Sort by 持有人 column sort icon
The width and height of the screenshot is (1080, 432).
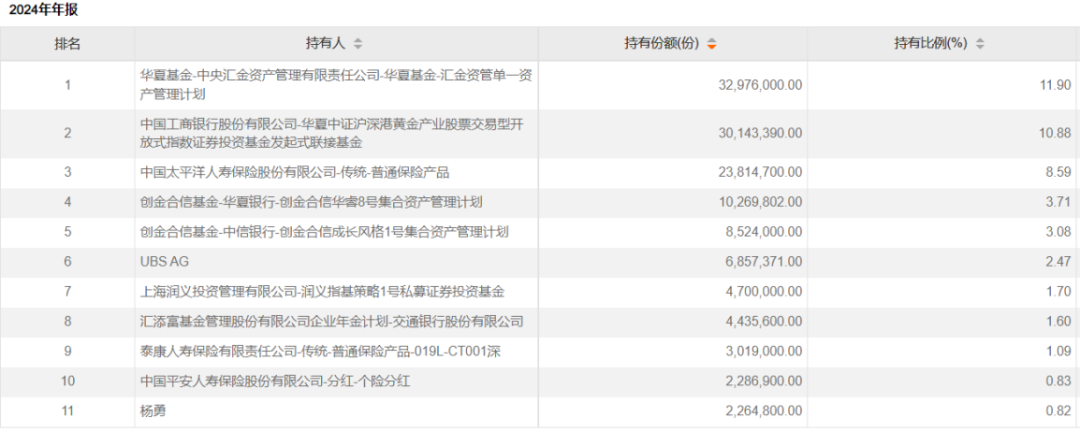click(x=357, y=43)
